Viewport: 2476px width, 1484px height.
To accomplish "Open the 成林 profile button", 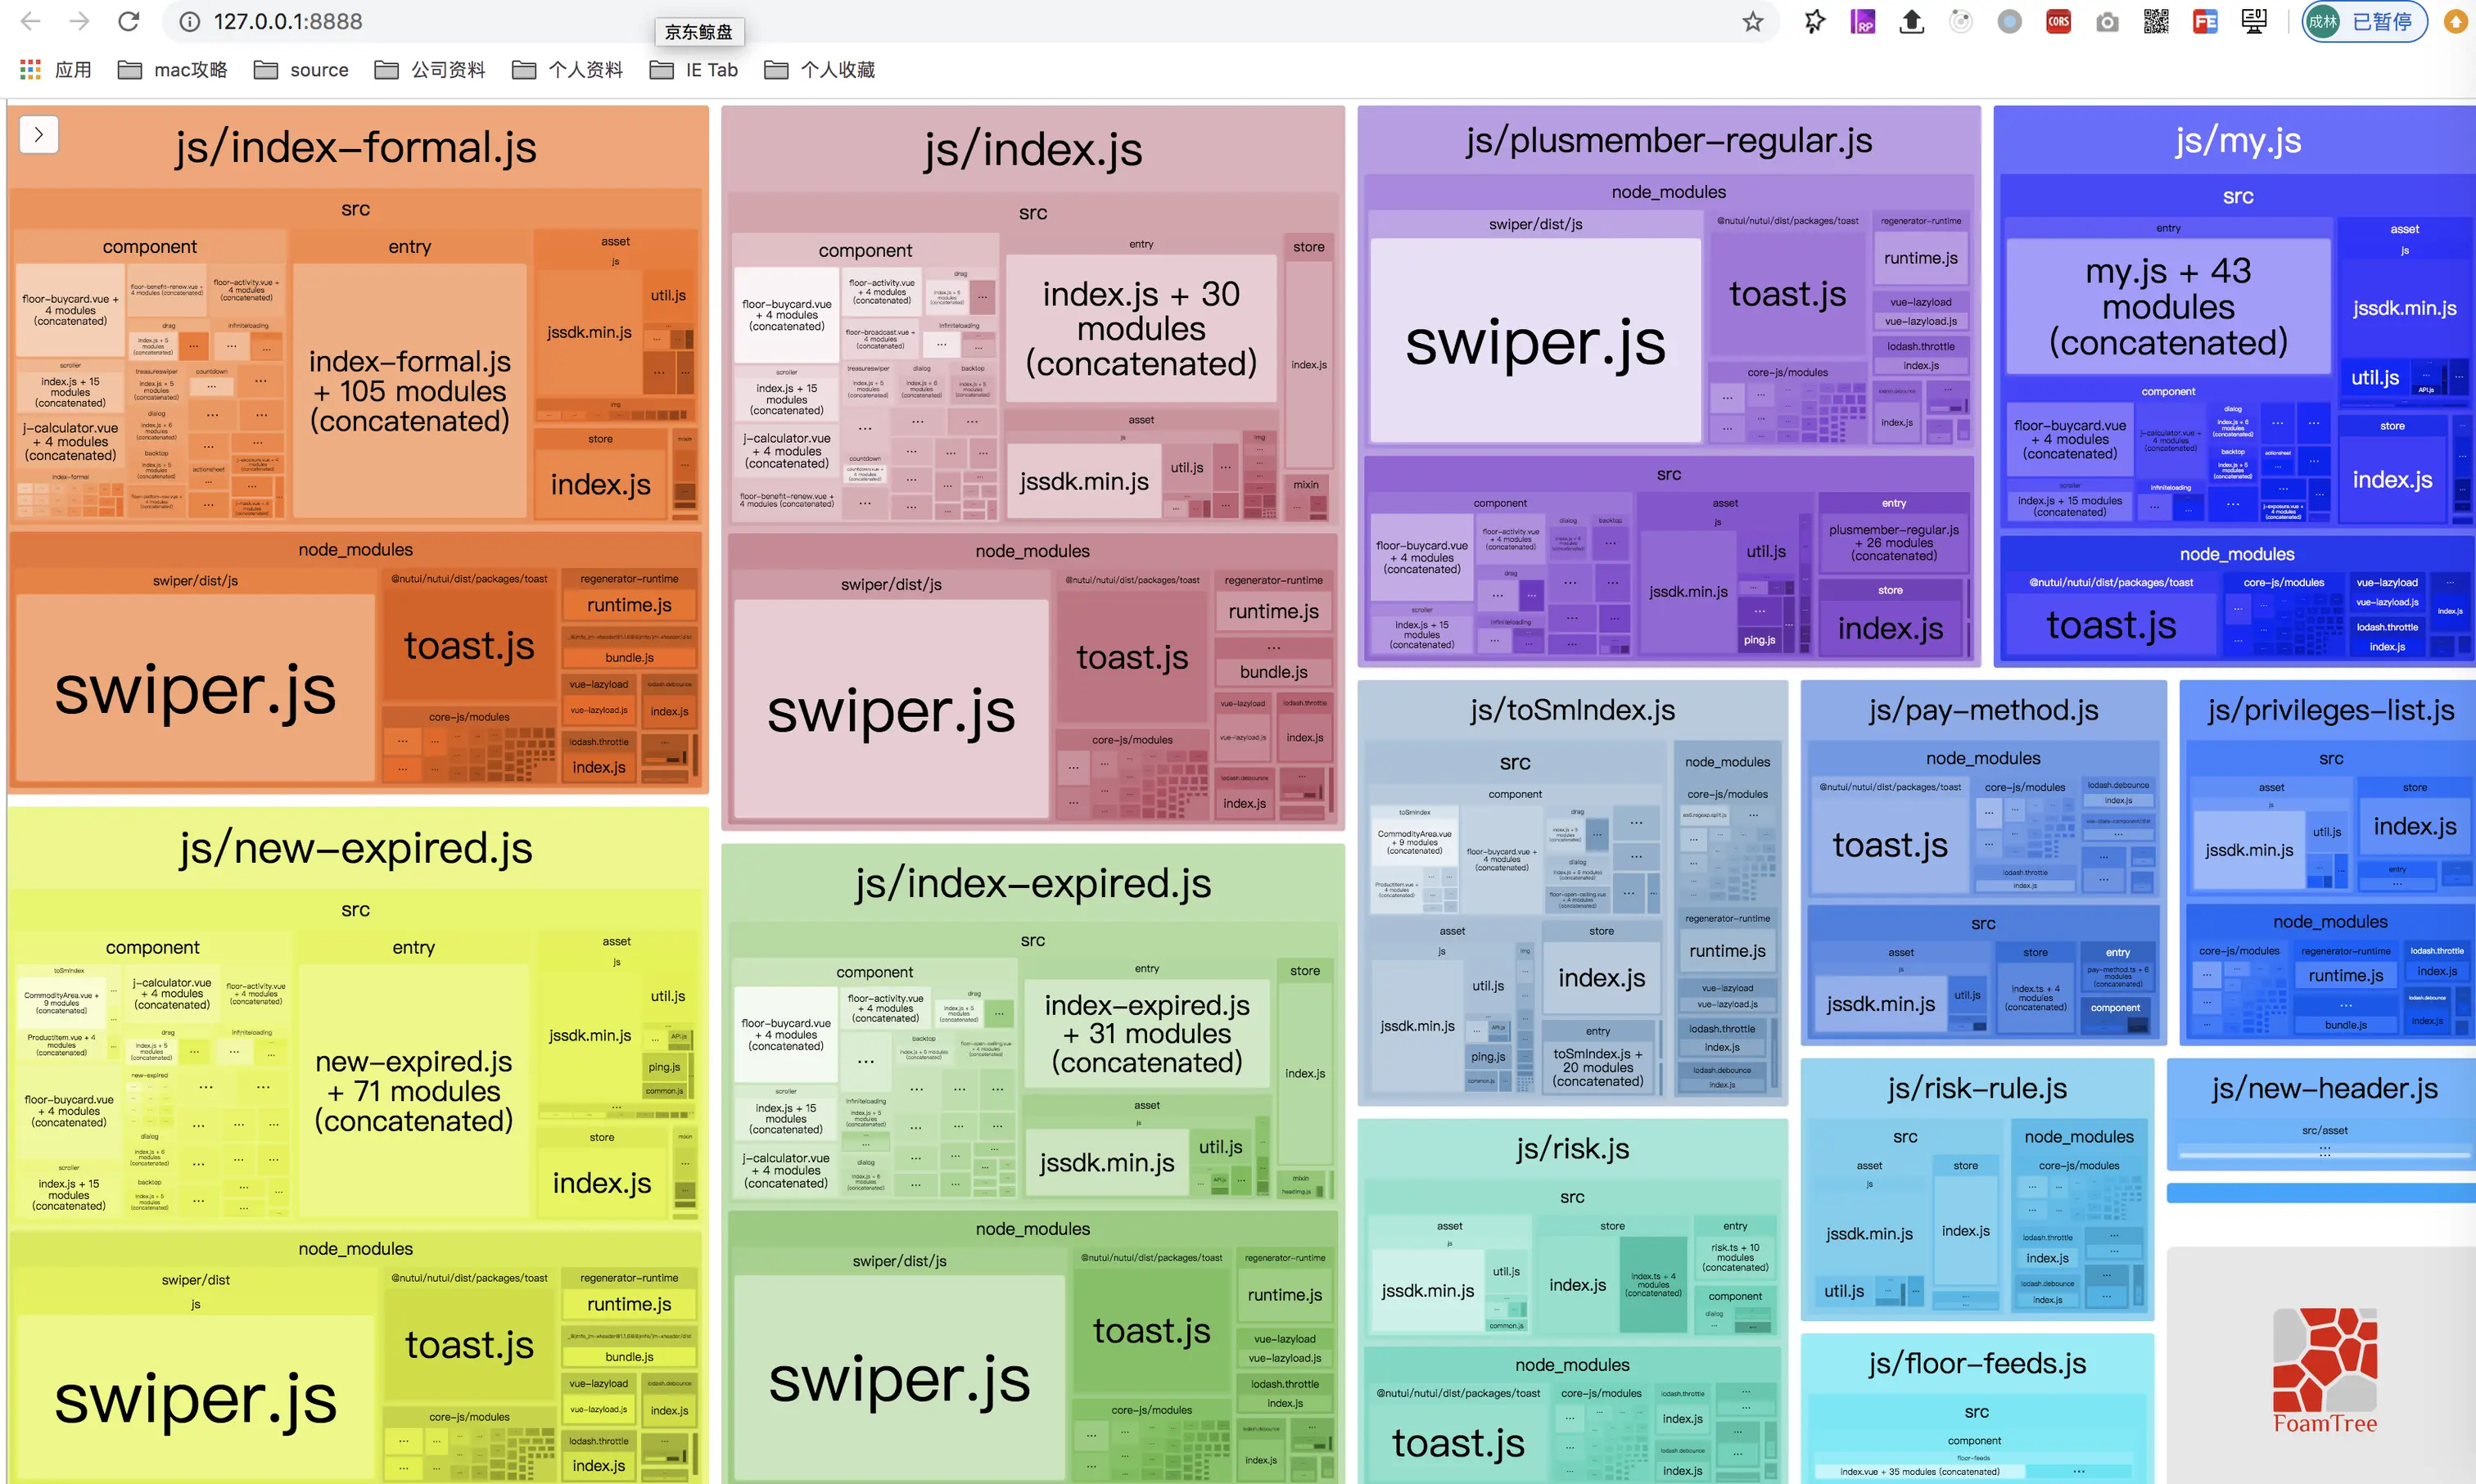I will 2364,21.
